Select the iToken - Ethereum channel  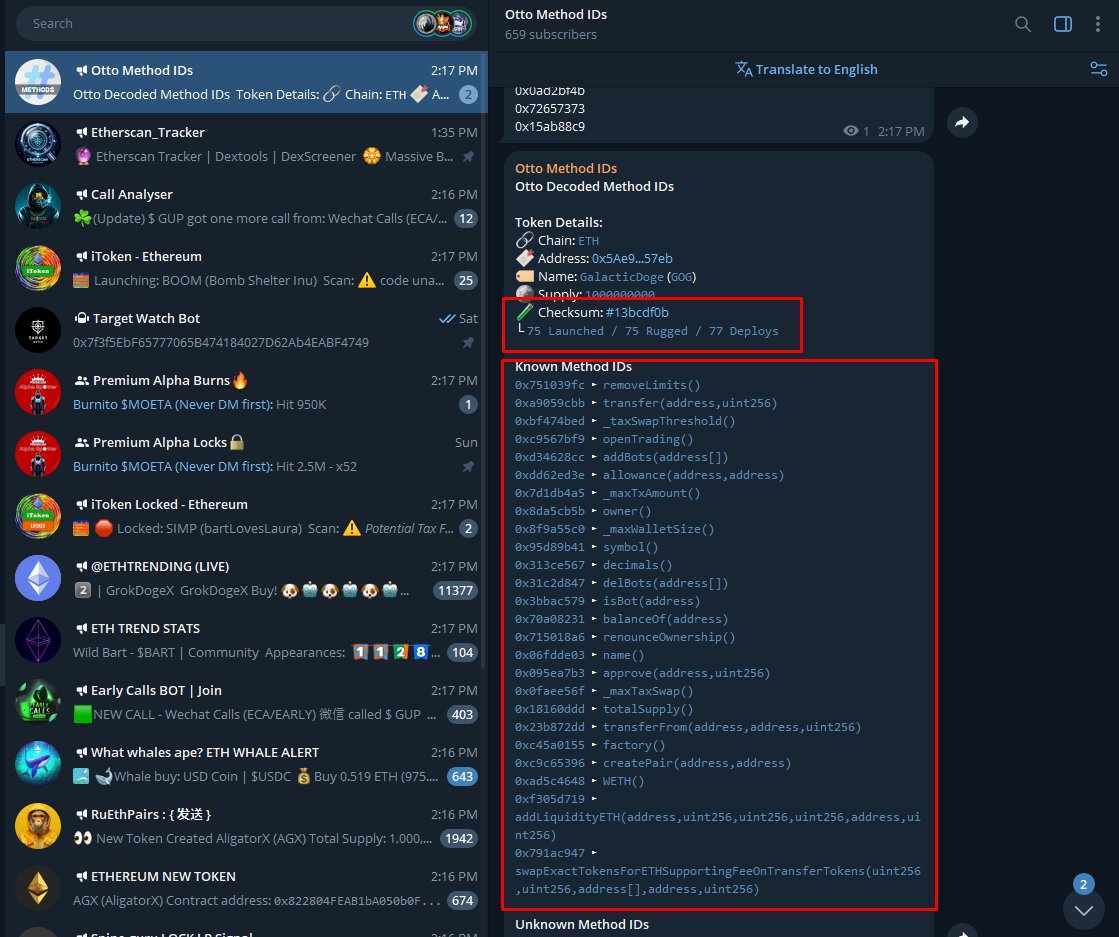[246, 268]
